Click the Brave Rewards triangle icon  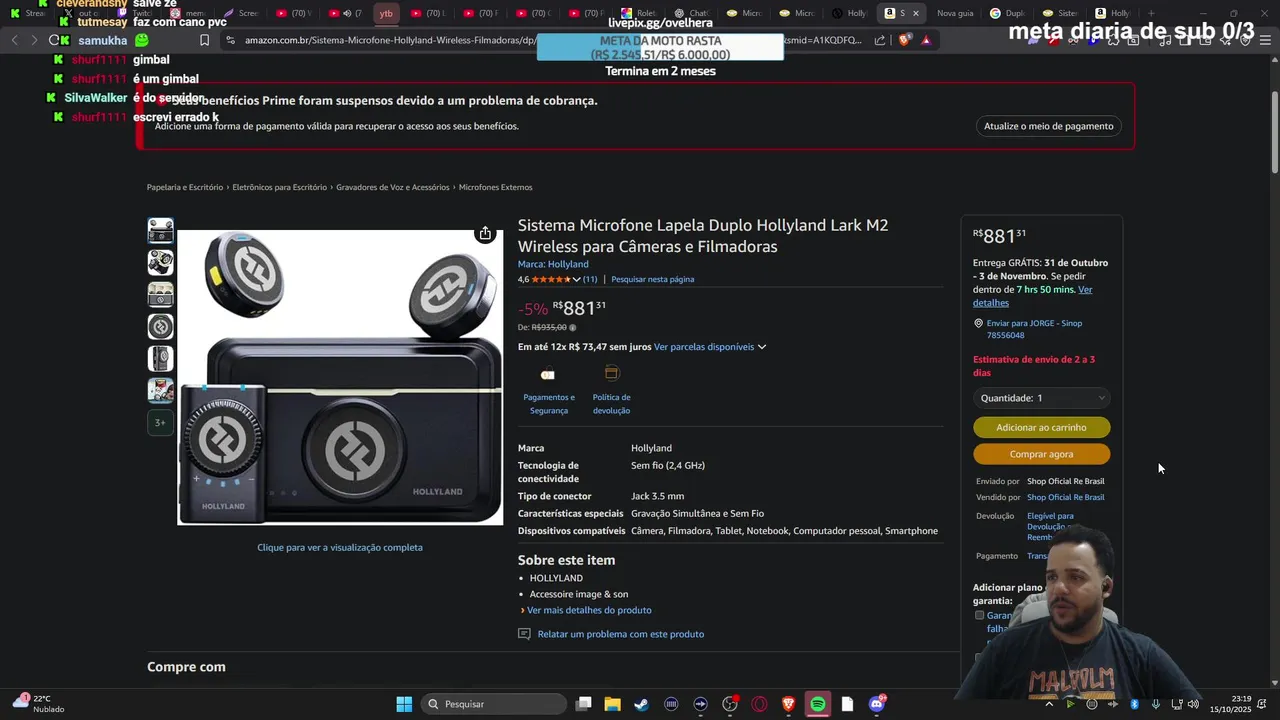[x=926, y=40]
